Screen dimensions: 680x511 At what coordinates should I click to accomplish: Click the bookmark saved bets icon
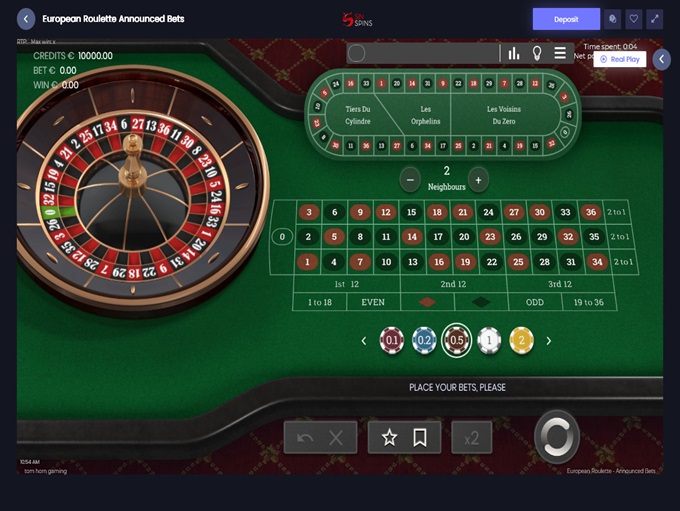419,438
